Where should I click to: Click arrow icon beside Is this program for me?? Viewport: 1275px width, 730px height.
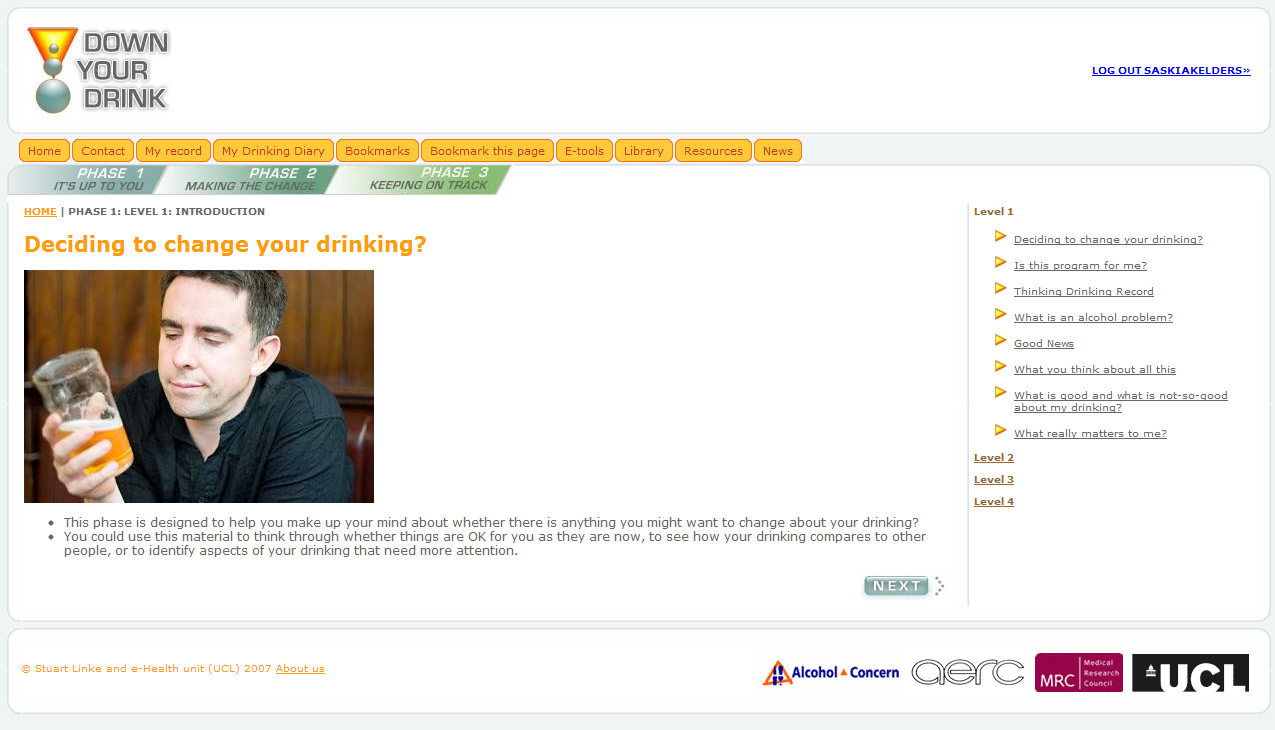click(1000, 263)
